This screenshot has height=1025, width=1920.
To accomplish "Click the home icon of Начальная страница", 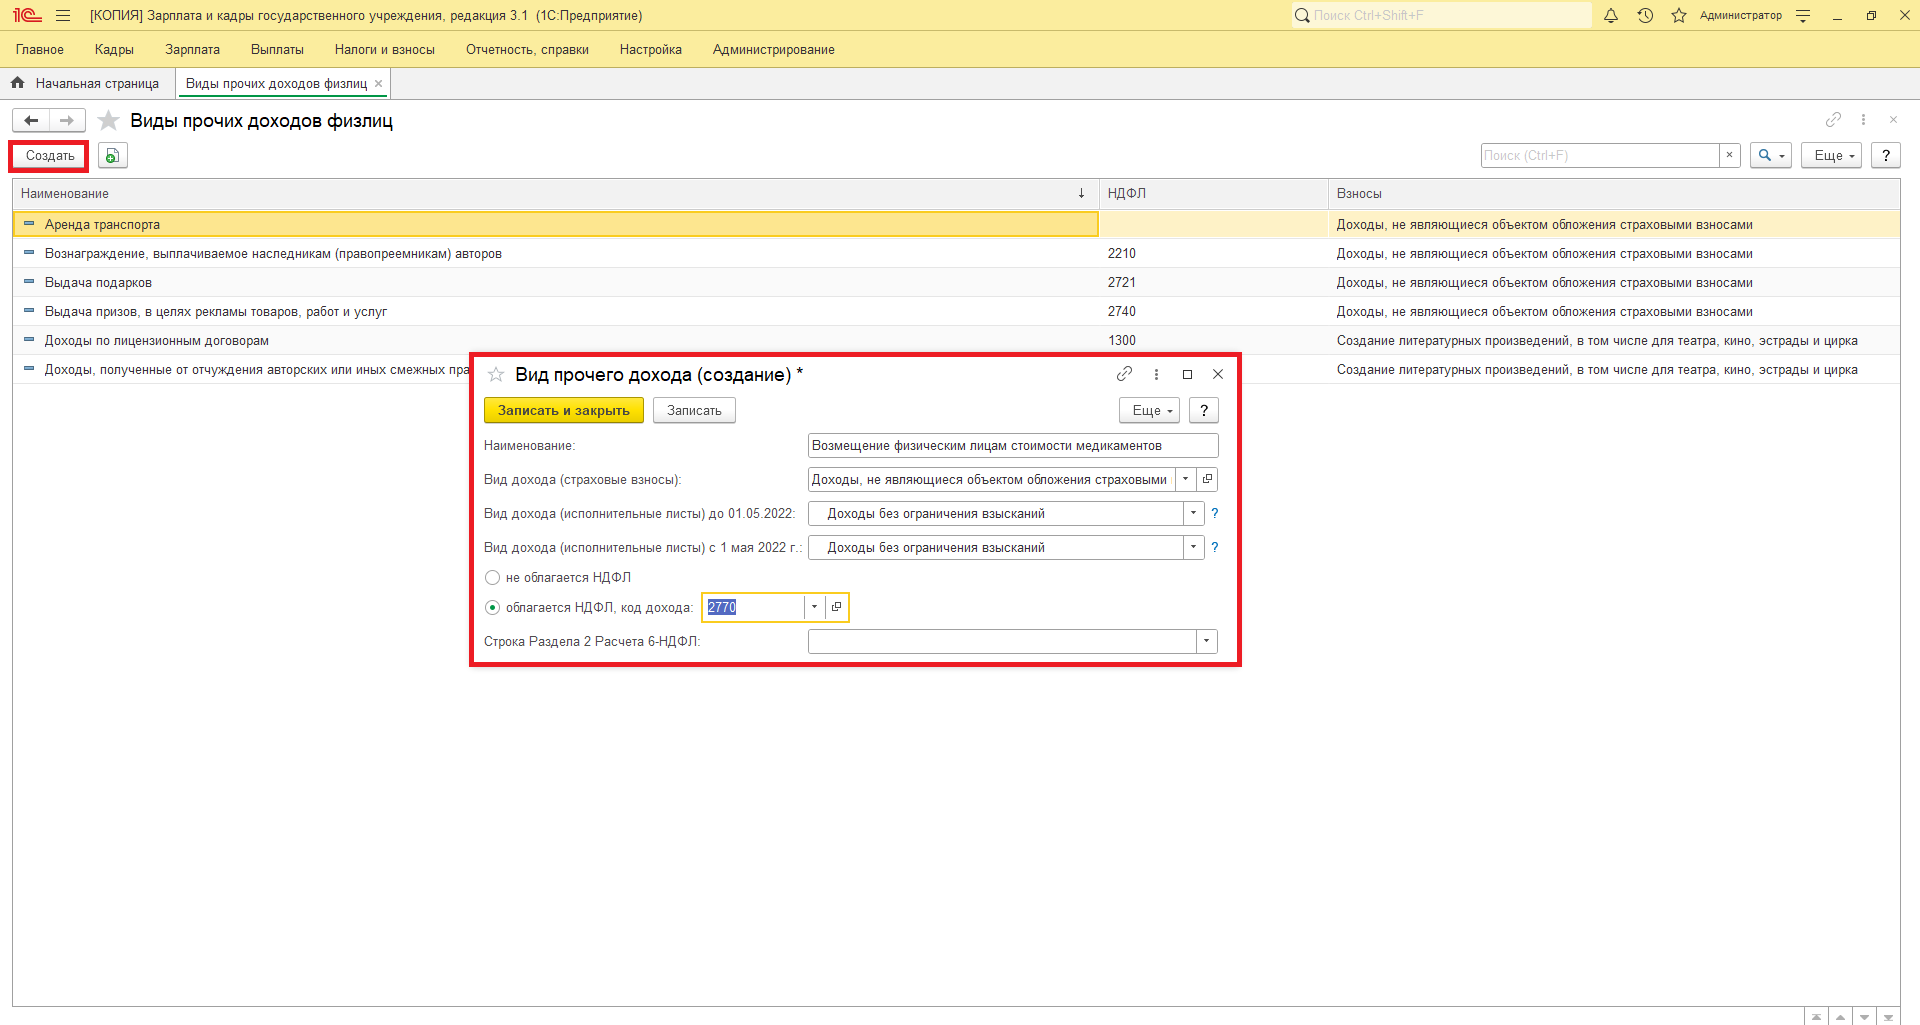I will [17, 83].
